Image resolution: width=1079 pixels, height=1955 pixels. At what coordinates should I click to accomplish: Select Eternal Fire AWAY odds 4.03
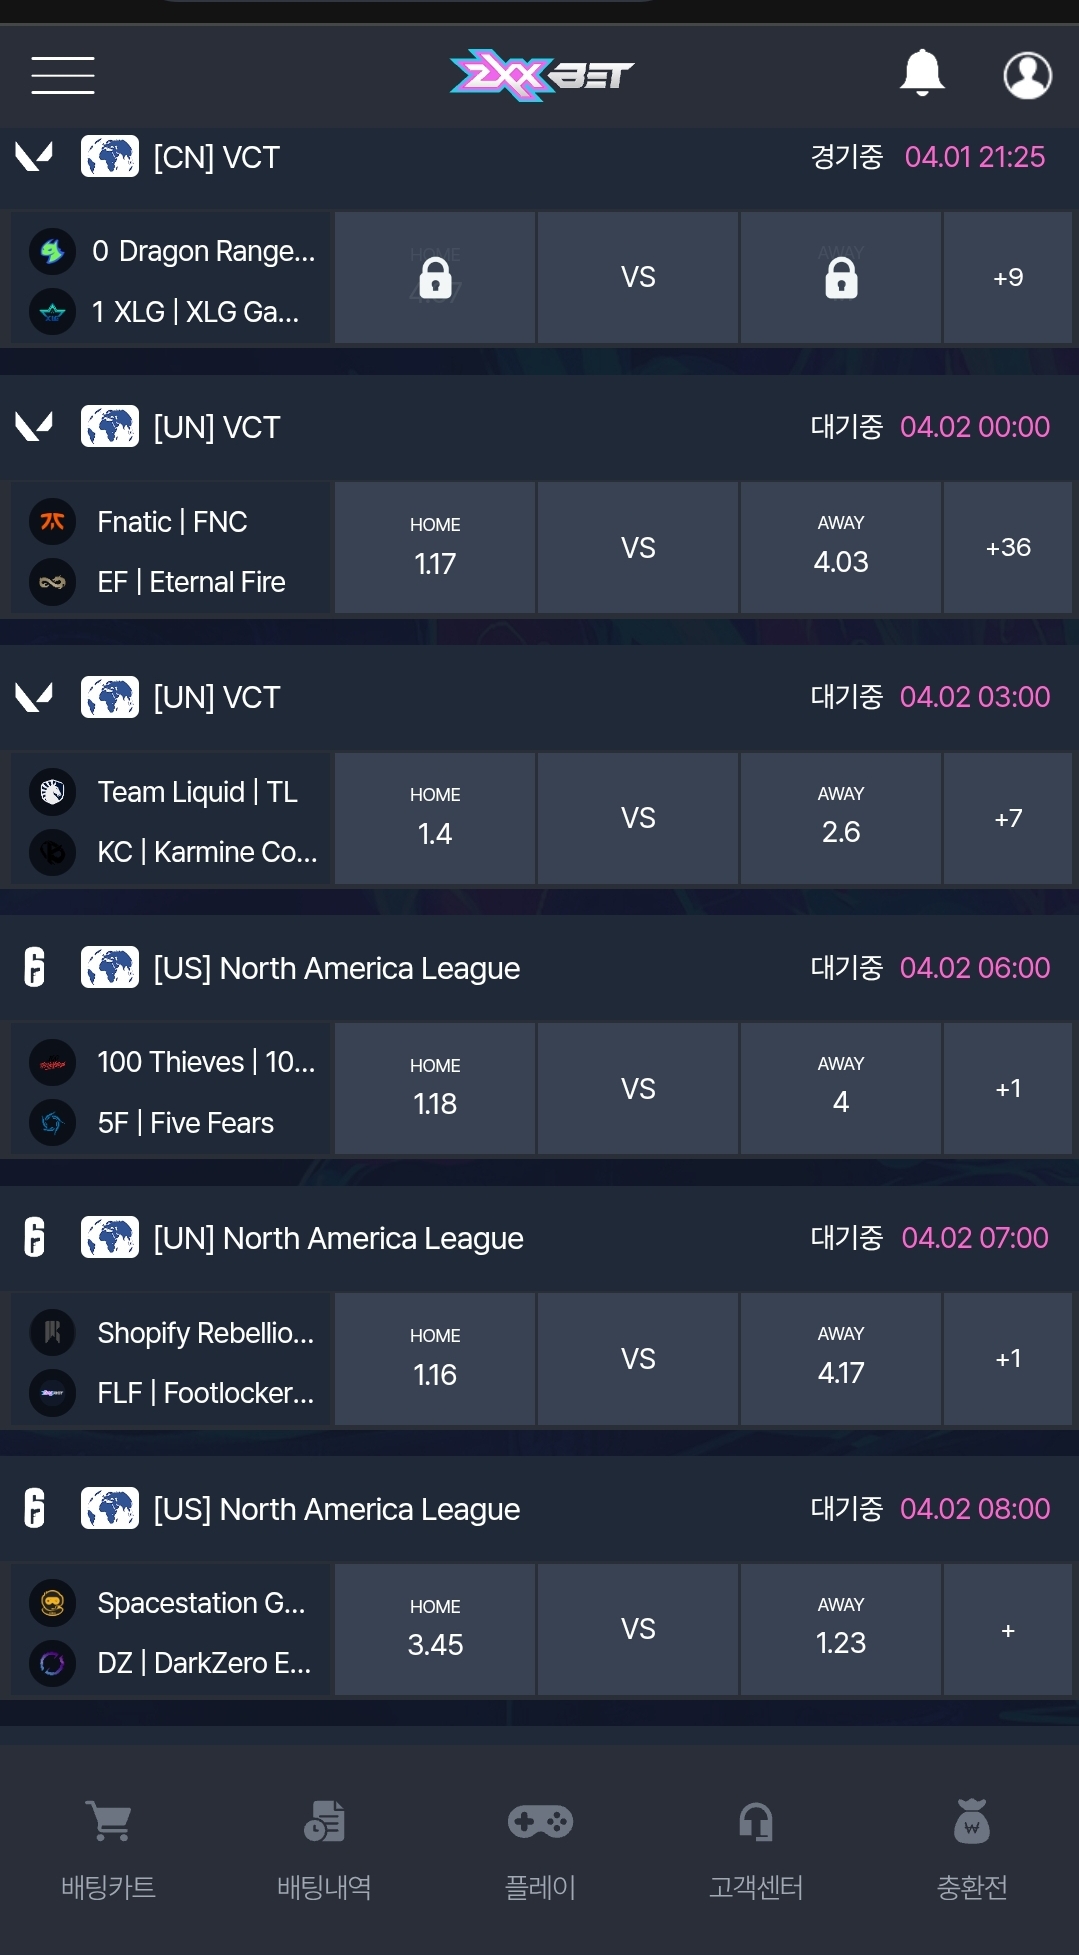point(840,548)
